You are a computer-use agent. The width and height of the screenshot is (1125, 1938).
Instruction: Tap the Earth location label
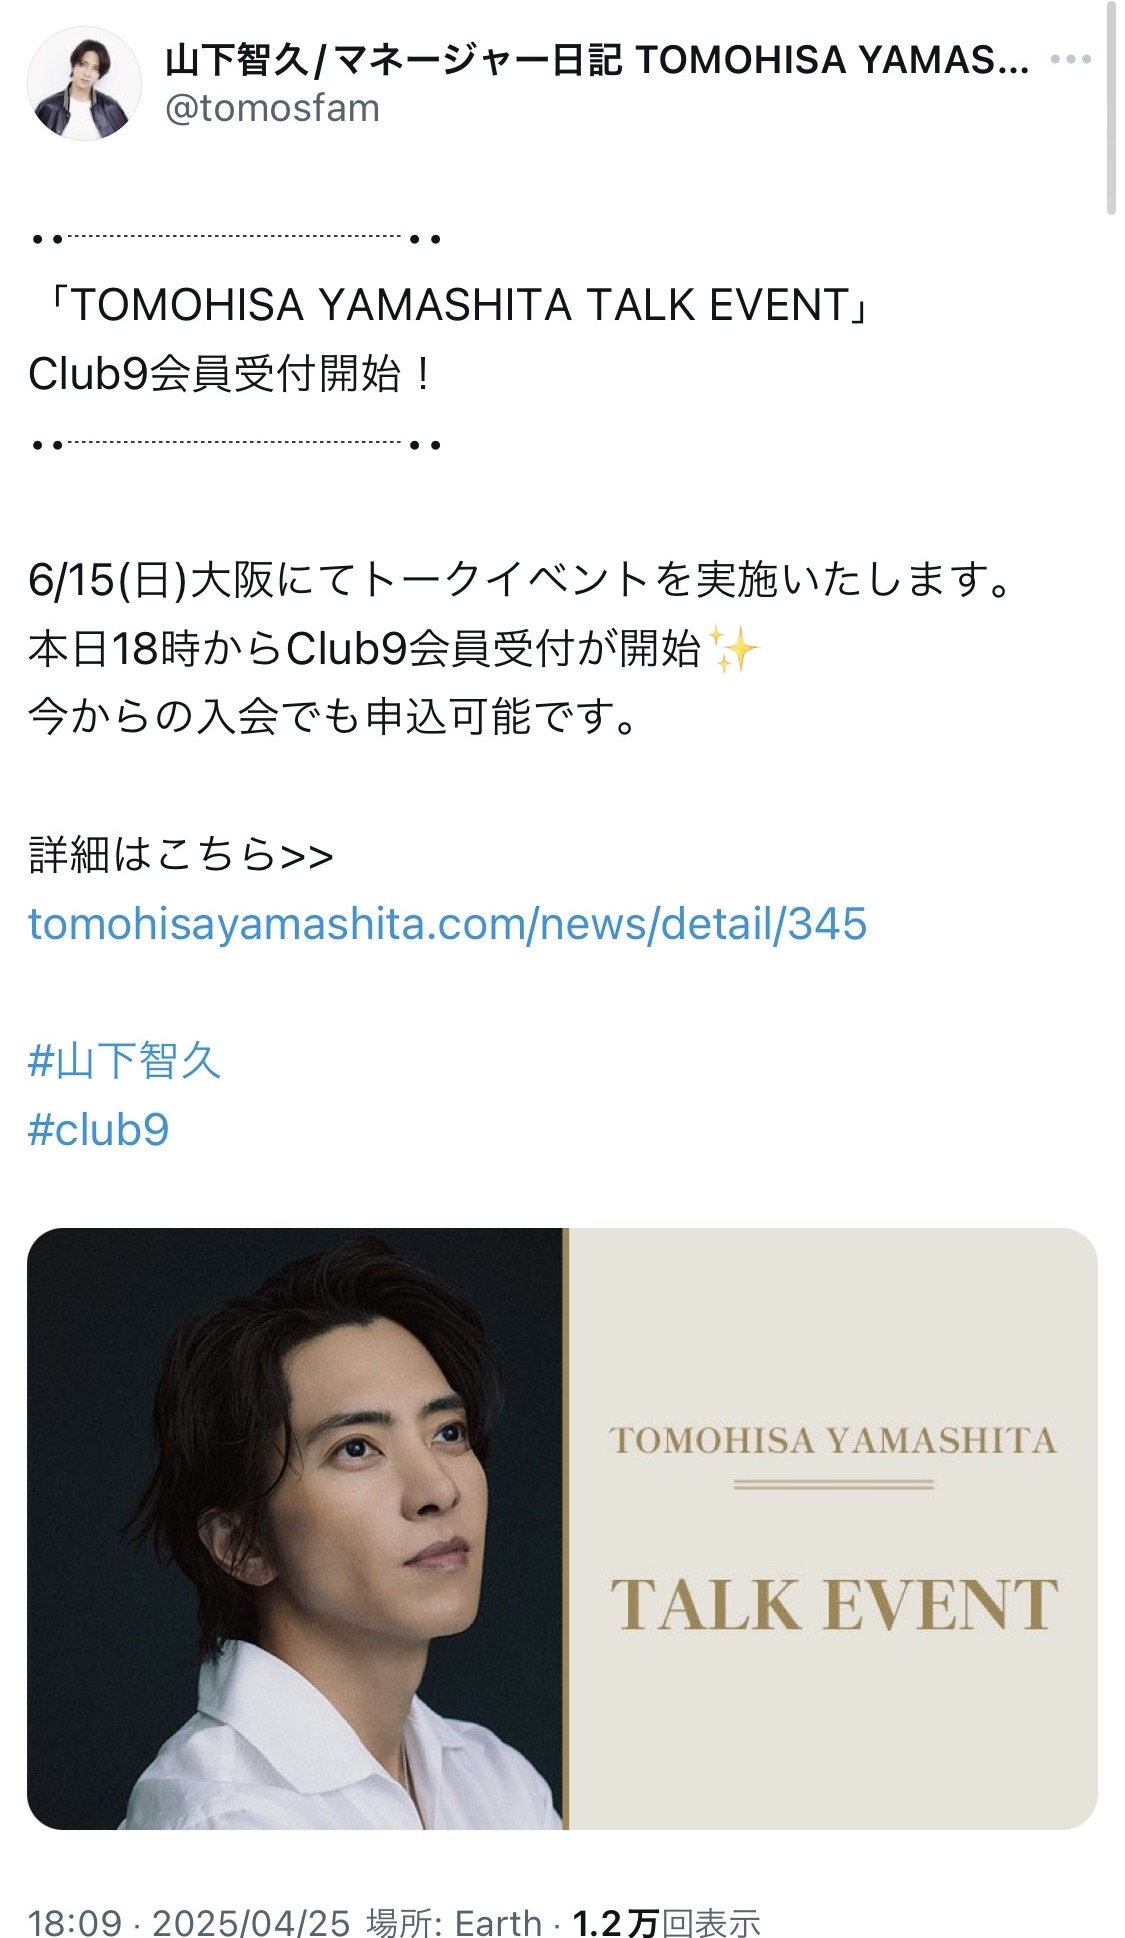498,1922
